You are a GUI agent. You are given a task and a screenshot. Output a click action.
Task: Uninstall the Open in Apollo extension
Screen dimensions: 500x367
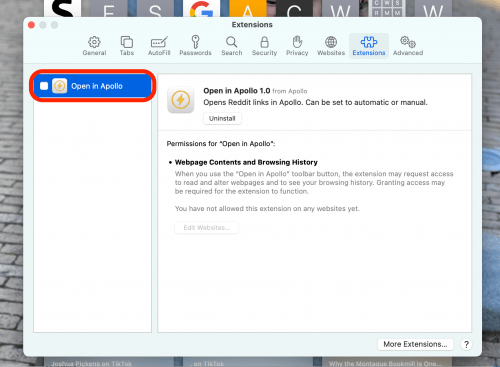(x=222, y=118)
